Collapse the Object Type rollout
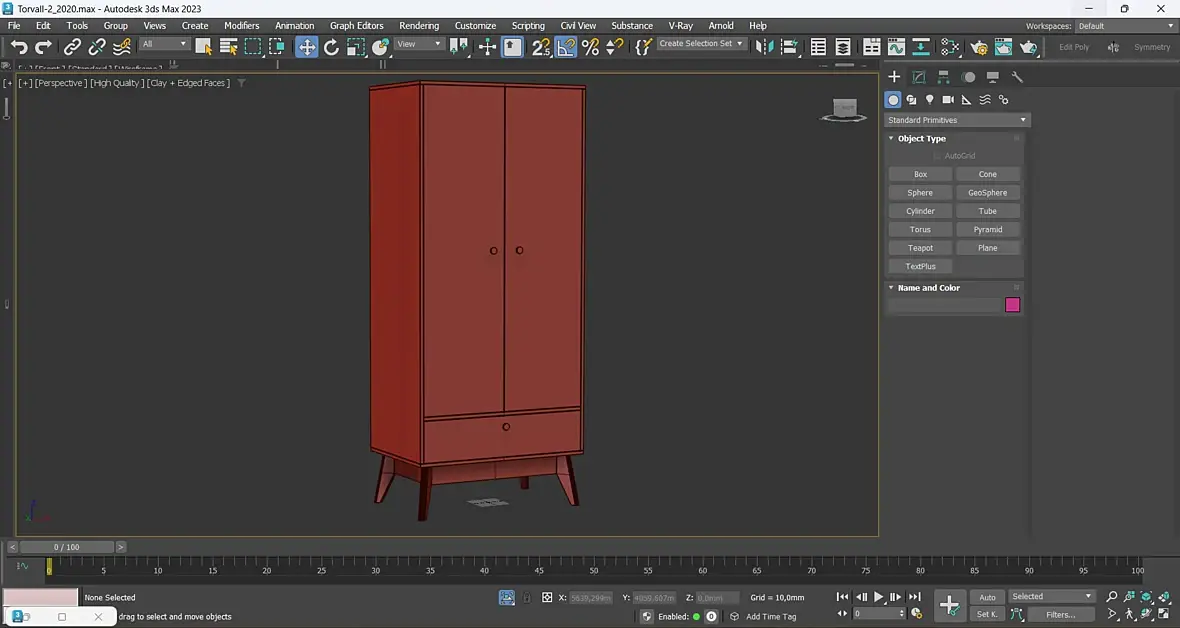1180x628 pixels. [x=921, y=139]
